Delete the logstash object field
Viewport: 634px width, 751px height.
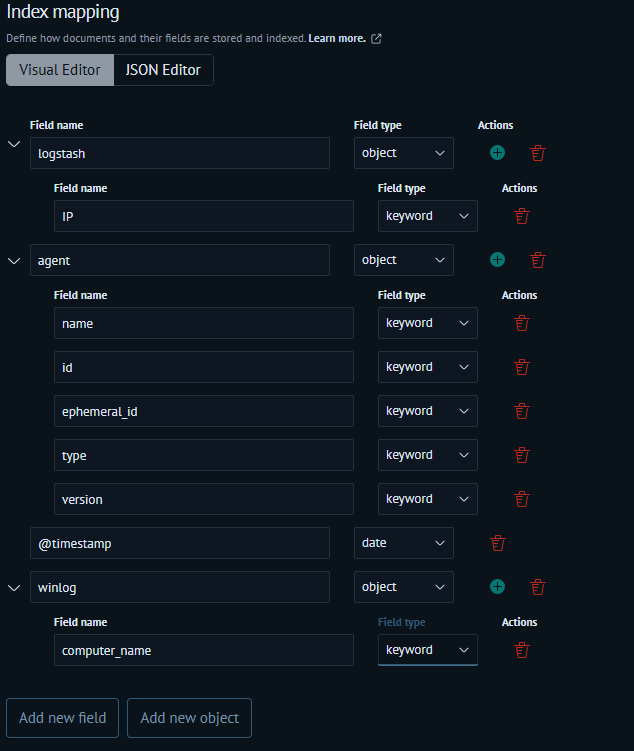coord(538,153)
